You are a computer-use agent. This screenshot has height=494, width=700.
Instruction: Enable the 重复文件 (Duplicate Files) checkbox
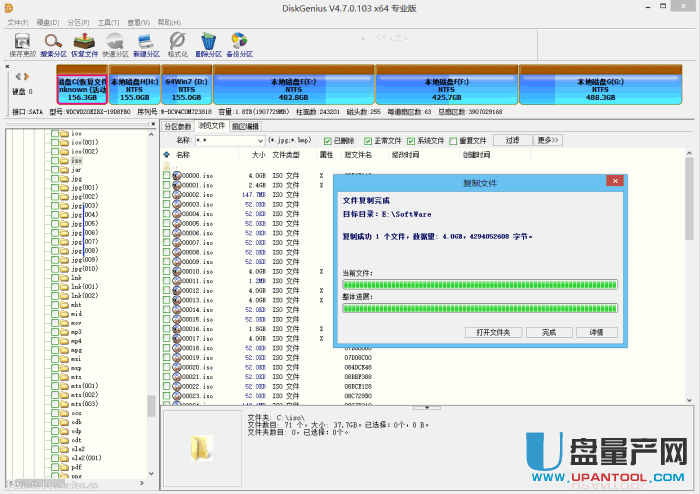coord(454,141)
